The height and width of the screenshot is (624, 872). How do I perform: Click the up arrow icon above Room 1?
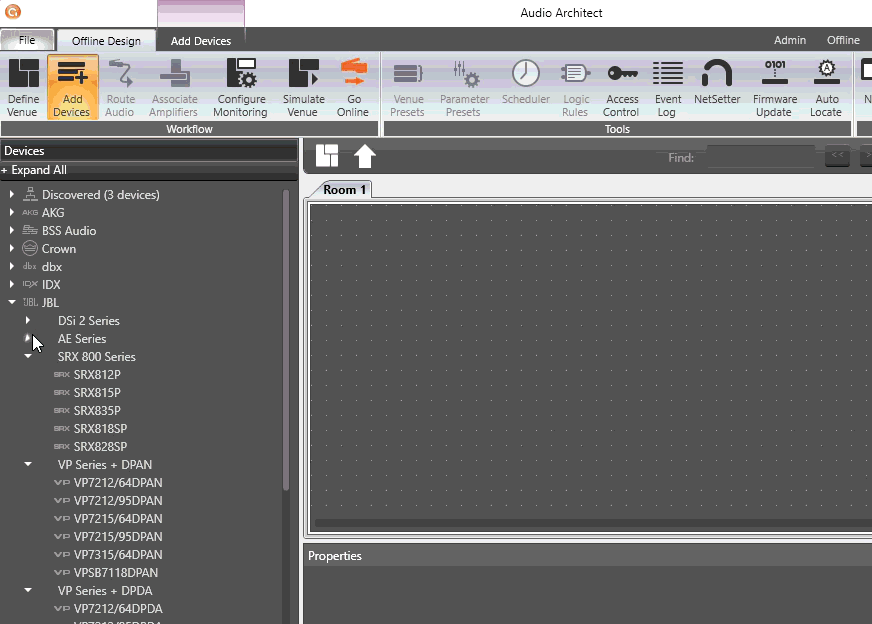365,156
